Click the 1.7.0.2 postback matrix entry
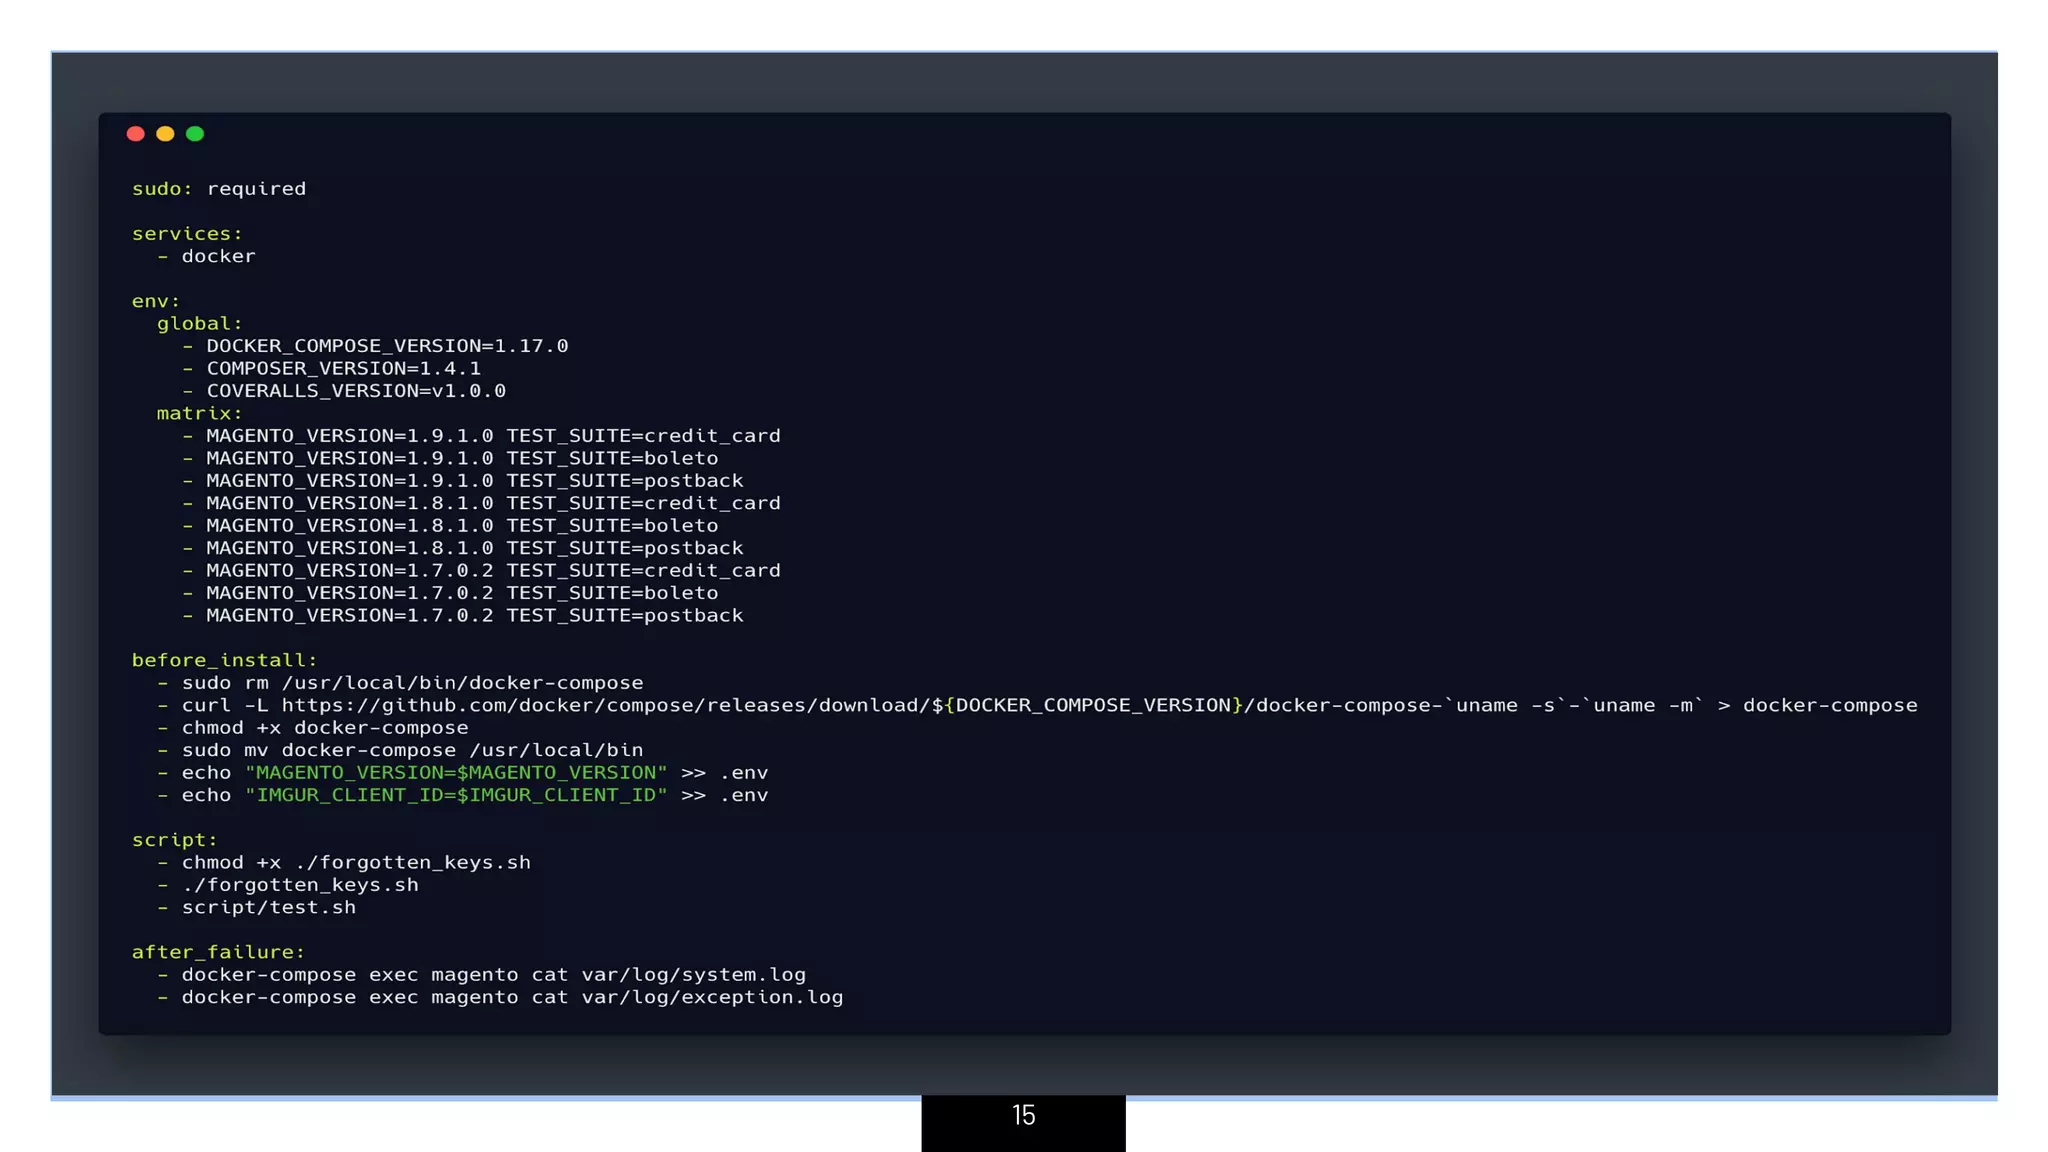2048x1152 pixels. 474,616
